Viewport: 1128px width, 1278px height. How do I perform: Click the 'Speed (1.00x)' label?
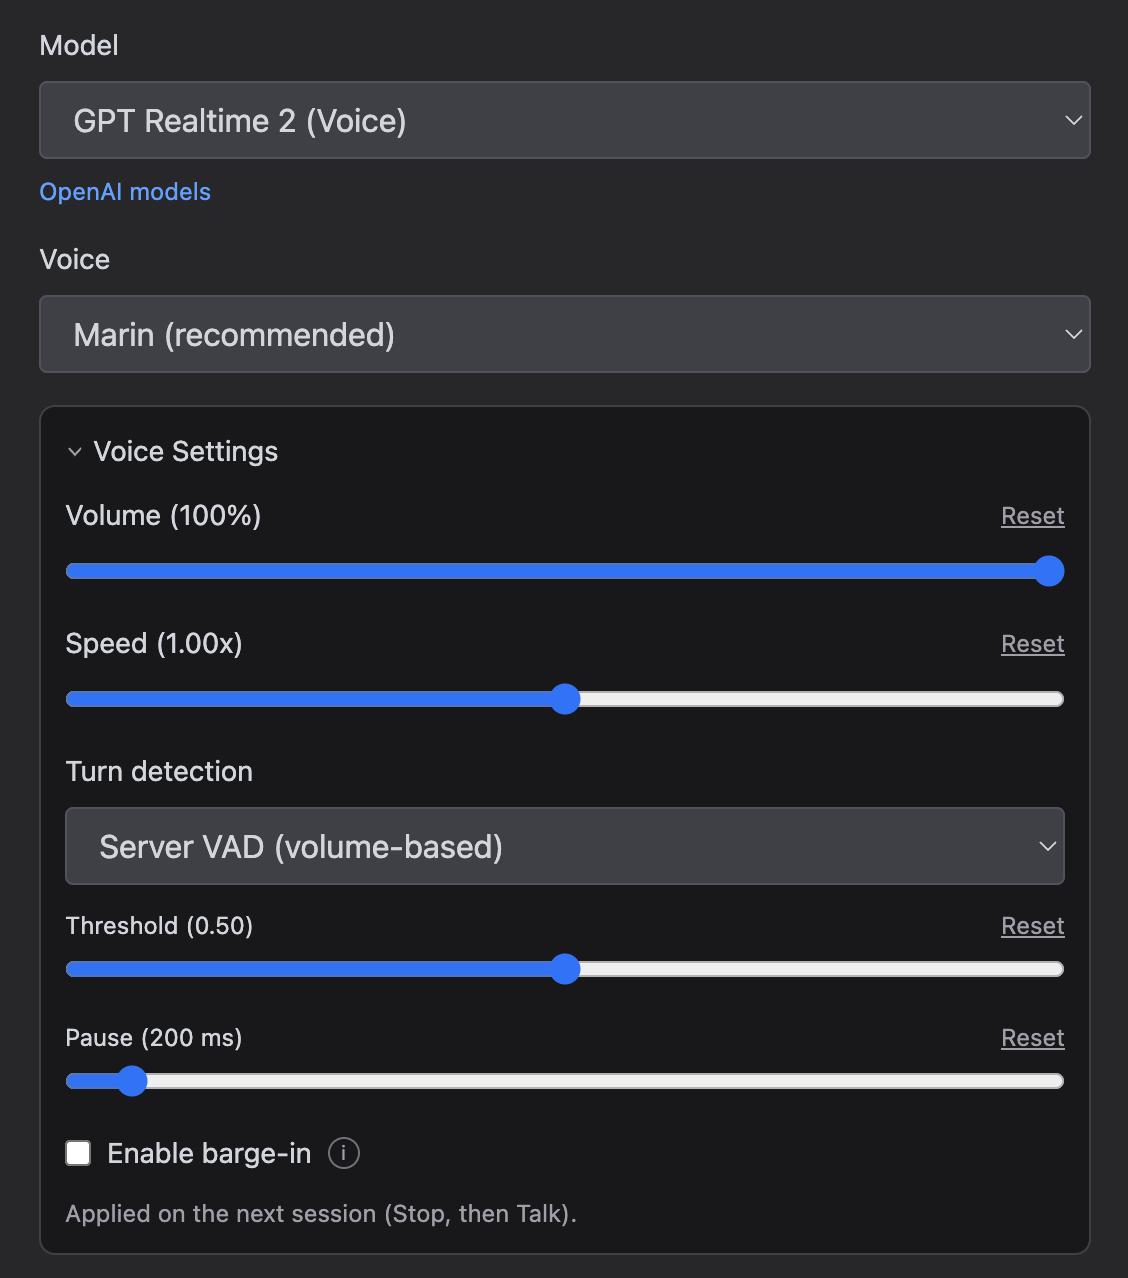tap(154, 644)
